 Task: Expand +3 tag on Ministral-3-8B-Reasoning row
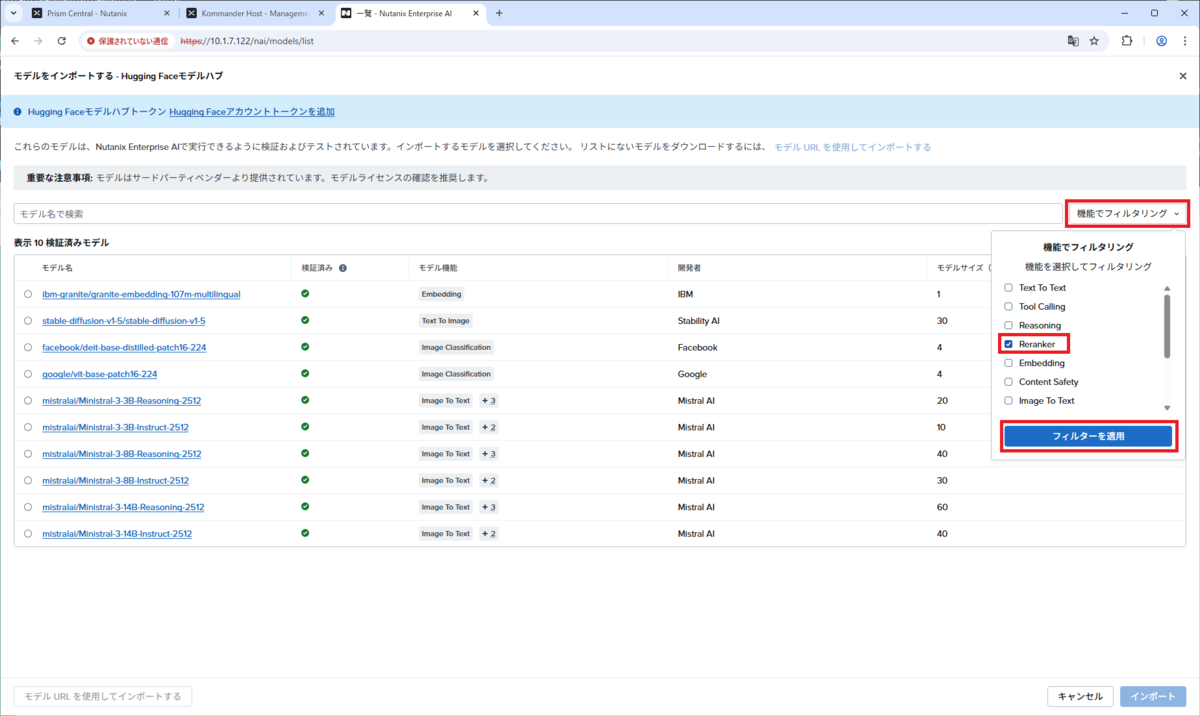coord(489,454)
